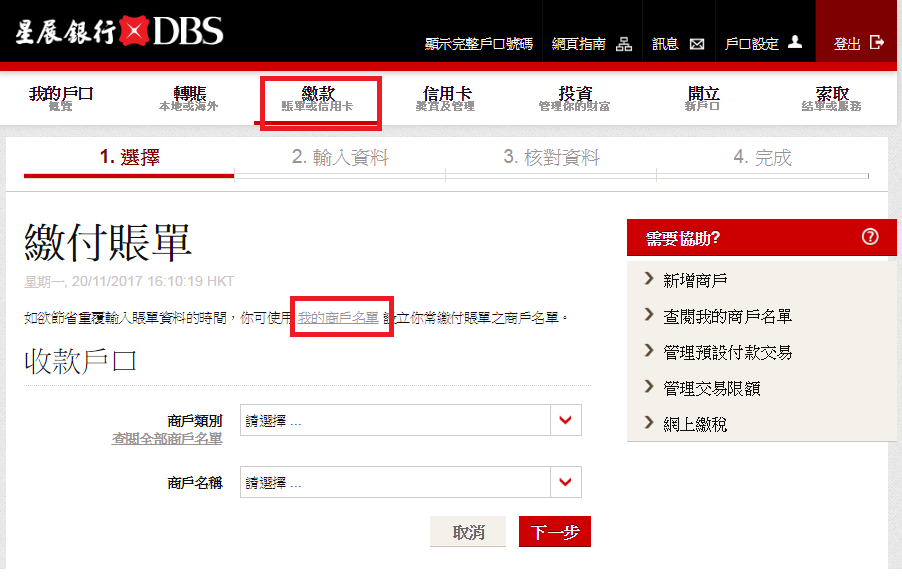The height and width of the screenshot is (576, 902).
Task: Open account settings person icon (戶口設定)
Action: (795, 43)
